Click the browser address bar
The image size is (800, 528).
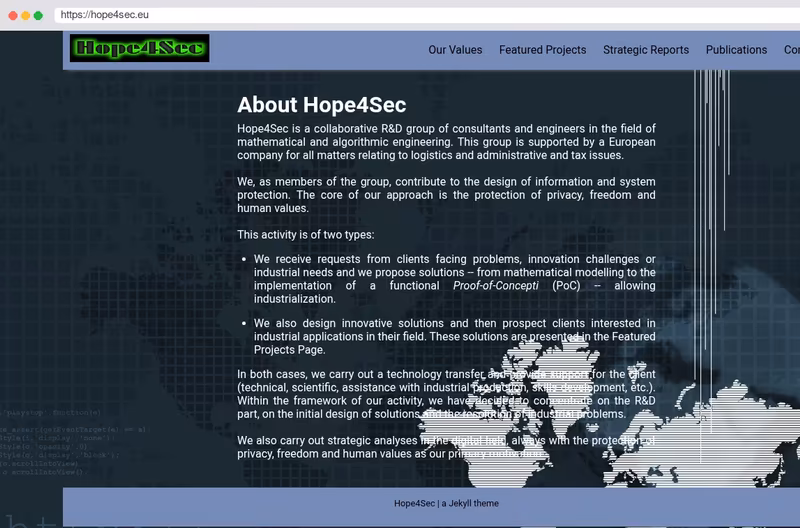click(427, 15)
